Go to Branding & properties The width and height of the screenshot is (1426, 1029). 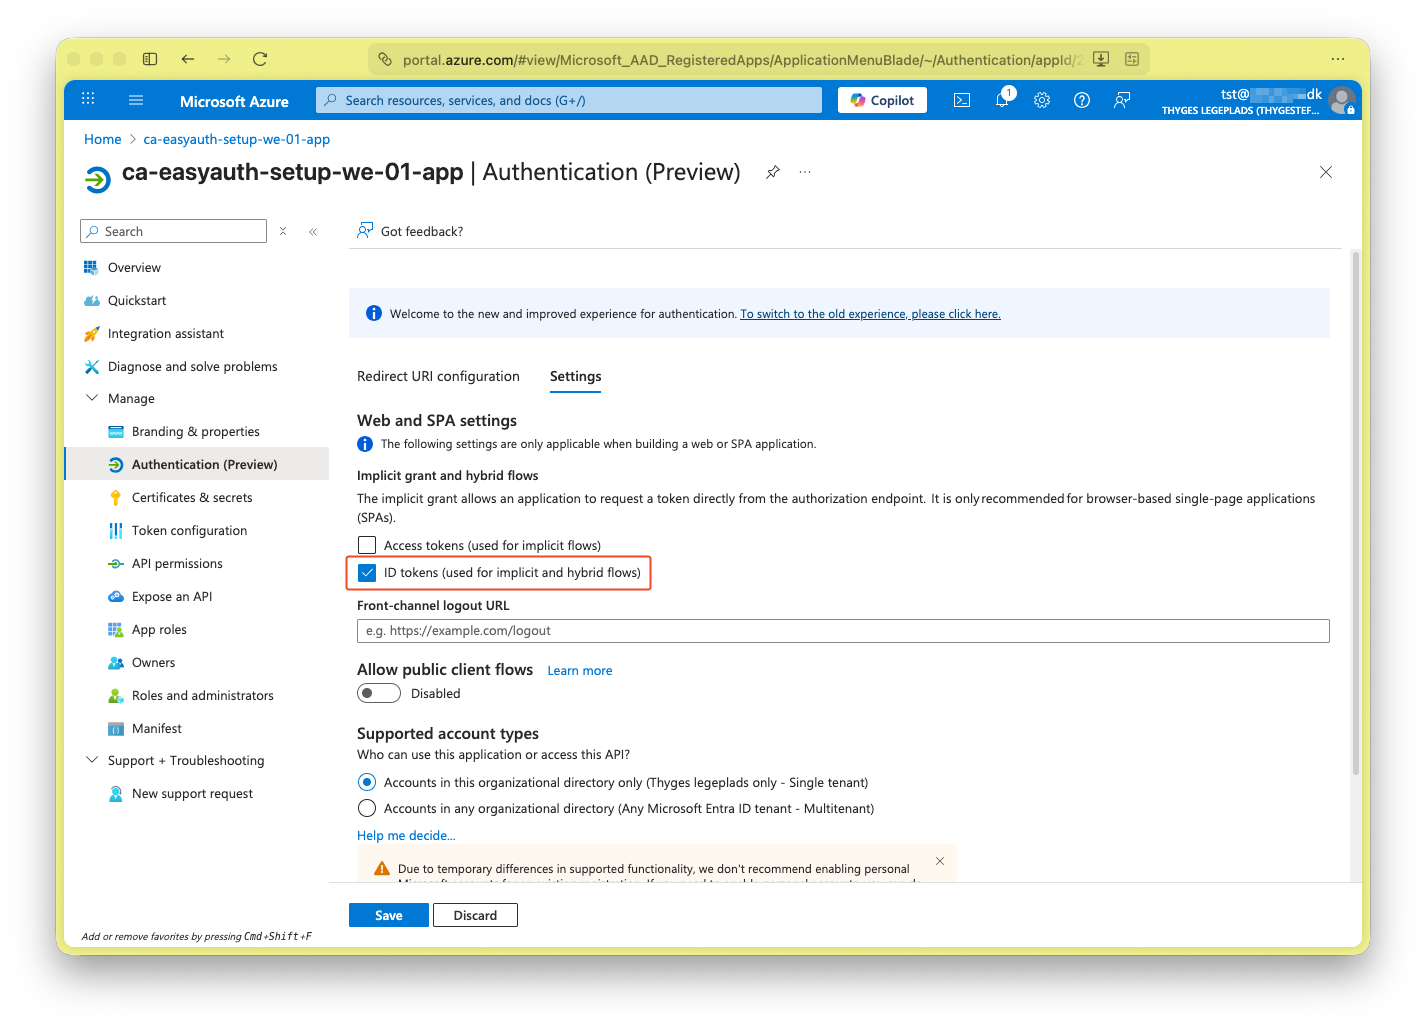tap(196, 431)
